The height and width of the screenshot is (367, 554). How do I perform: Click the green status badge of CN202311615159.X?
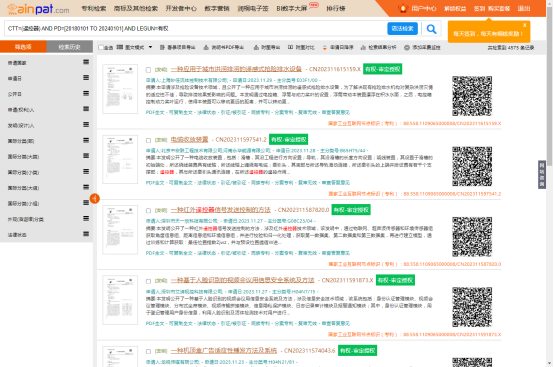coord(382,69)
